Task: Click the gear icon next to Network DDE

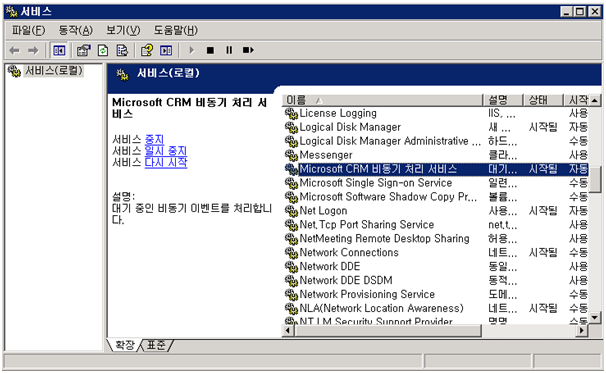Action: (x=291, y=266)
